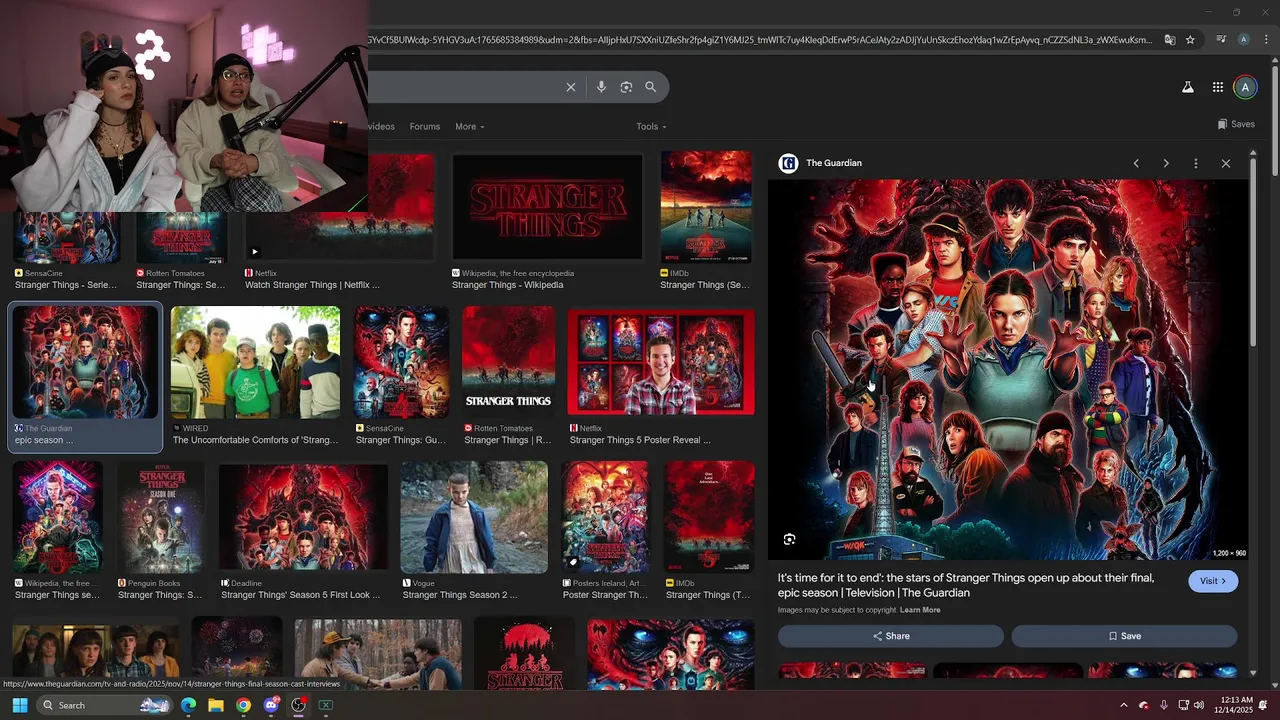This screenshot has width=1280, height=720.
Task: Click the OneDrive tray icon
Action: [x=1144, y=705]
